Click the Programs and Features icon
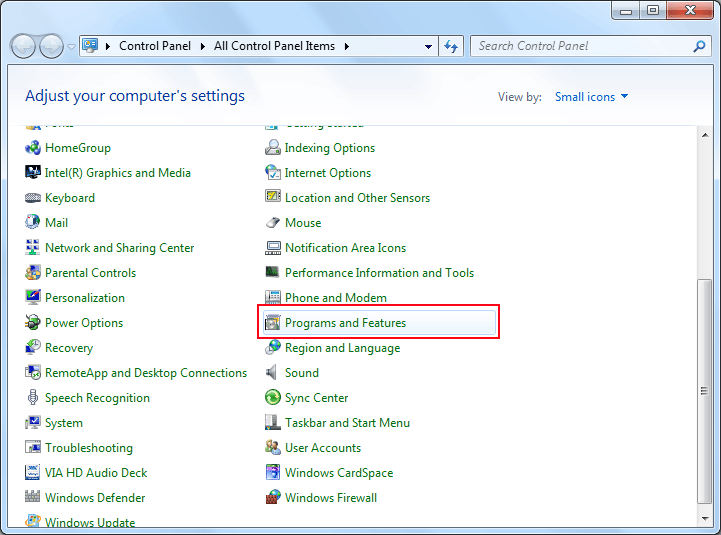 pos(273,323)
